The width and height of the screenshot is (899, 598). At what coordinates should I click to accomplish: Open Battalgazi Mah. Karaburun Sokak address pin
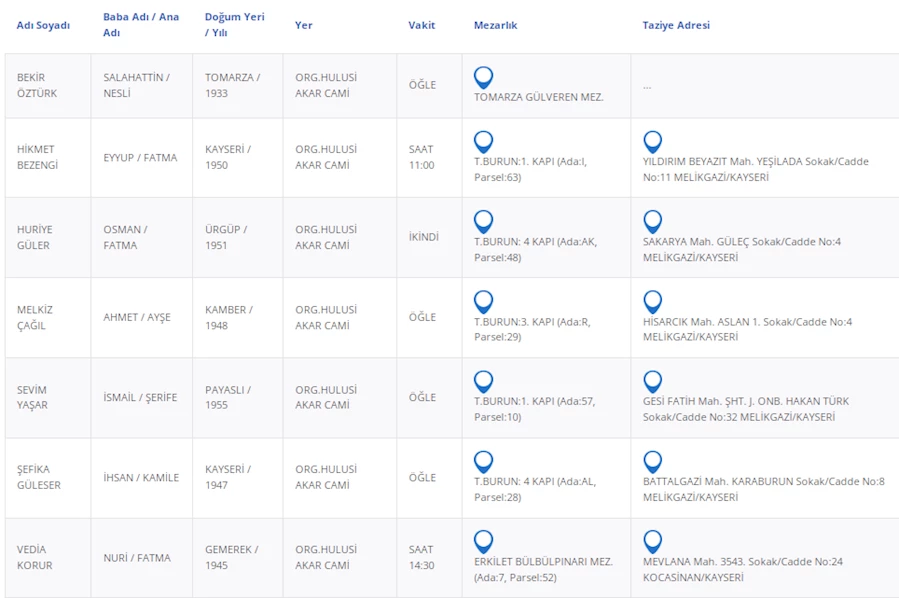[x=652, y=461]
